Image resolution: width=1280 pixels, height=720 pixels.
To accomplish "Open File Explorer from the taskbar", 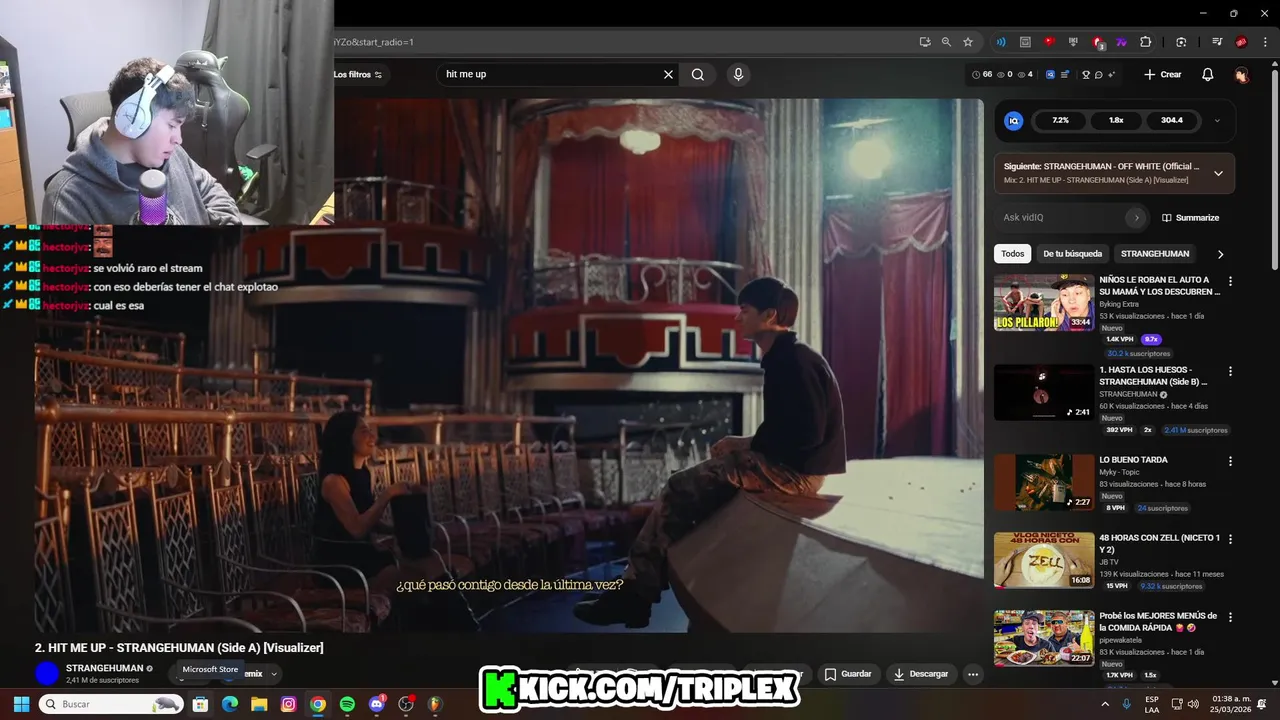I will (259, 704).
